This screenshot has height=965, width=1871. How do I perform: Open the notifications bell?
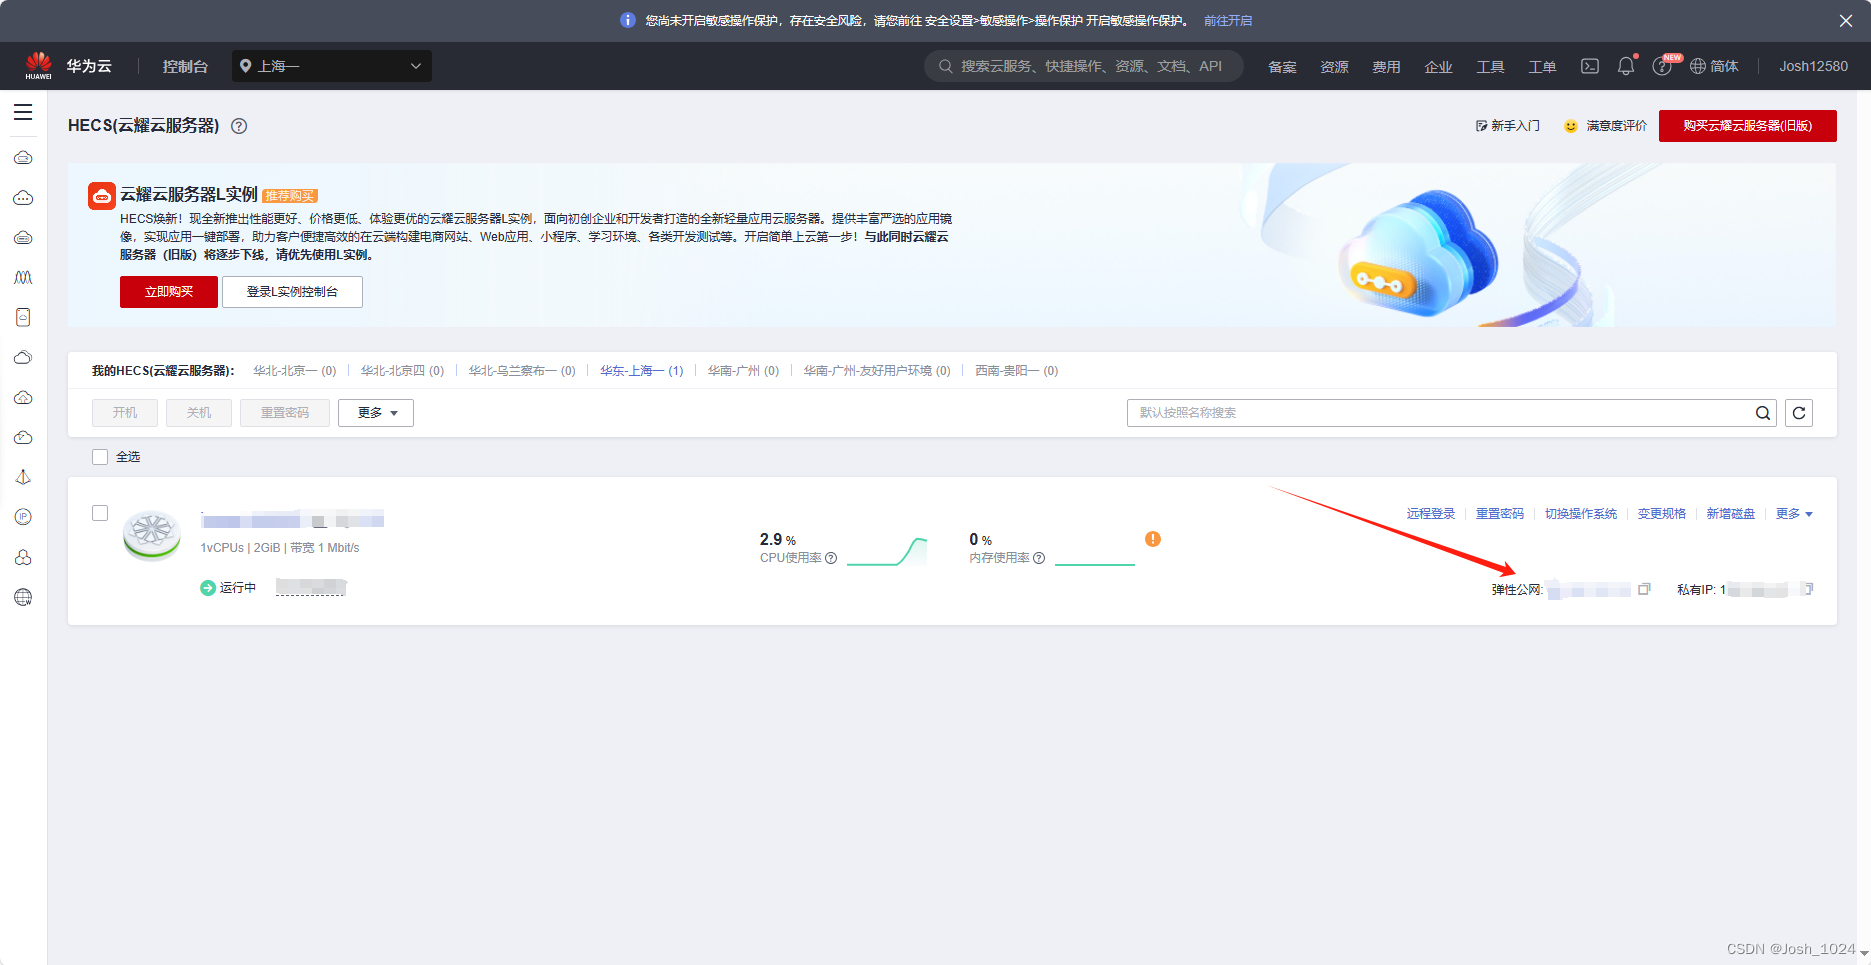(x=1626, y=66)
